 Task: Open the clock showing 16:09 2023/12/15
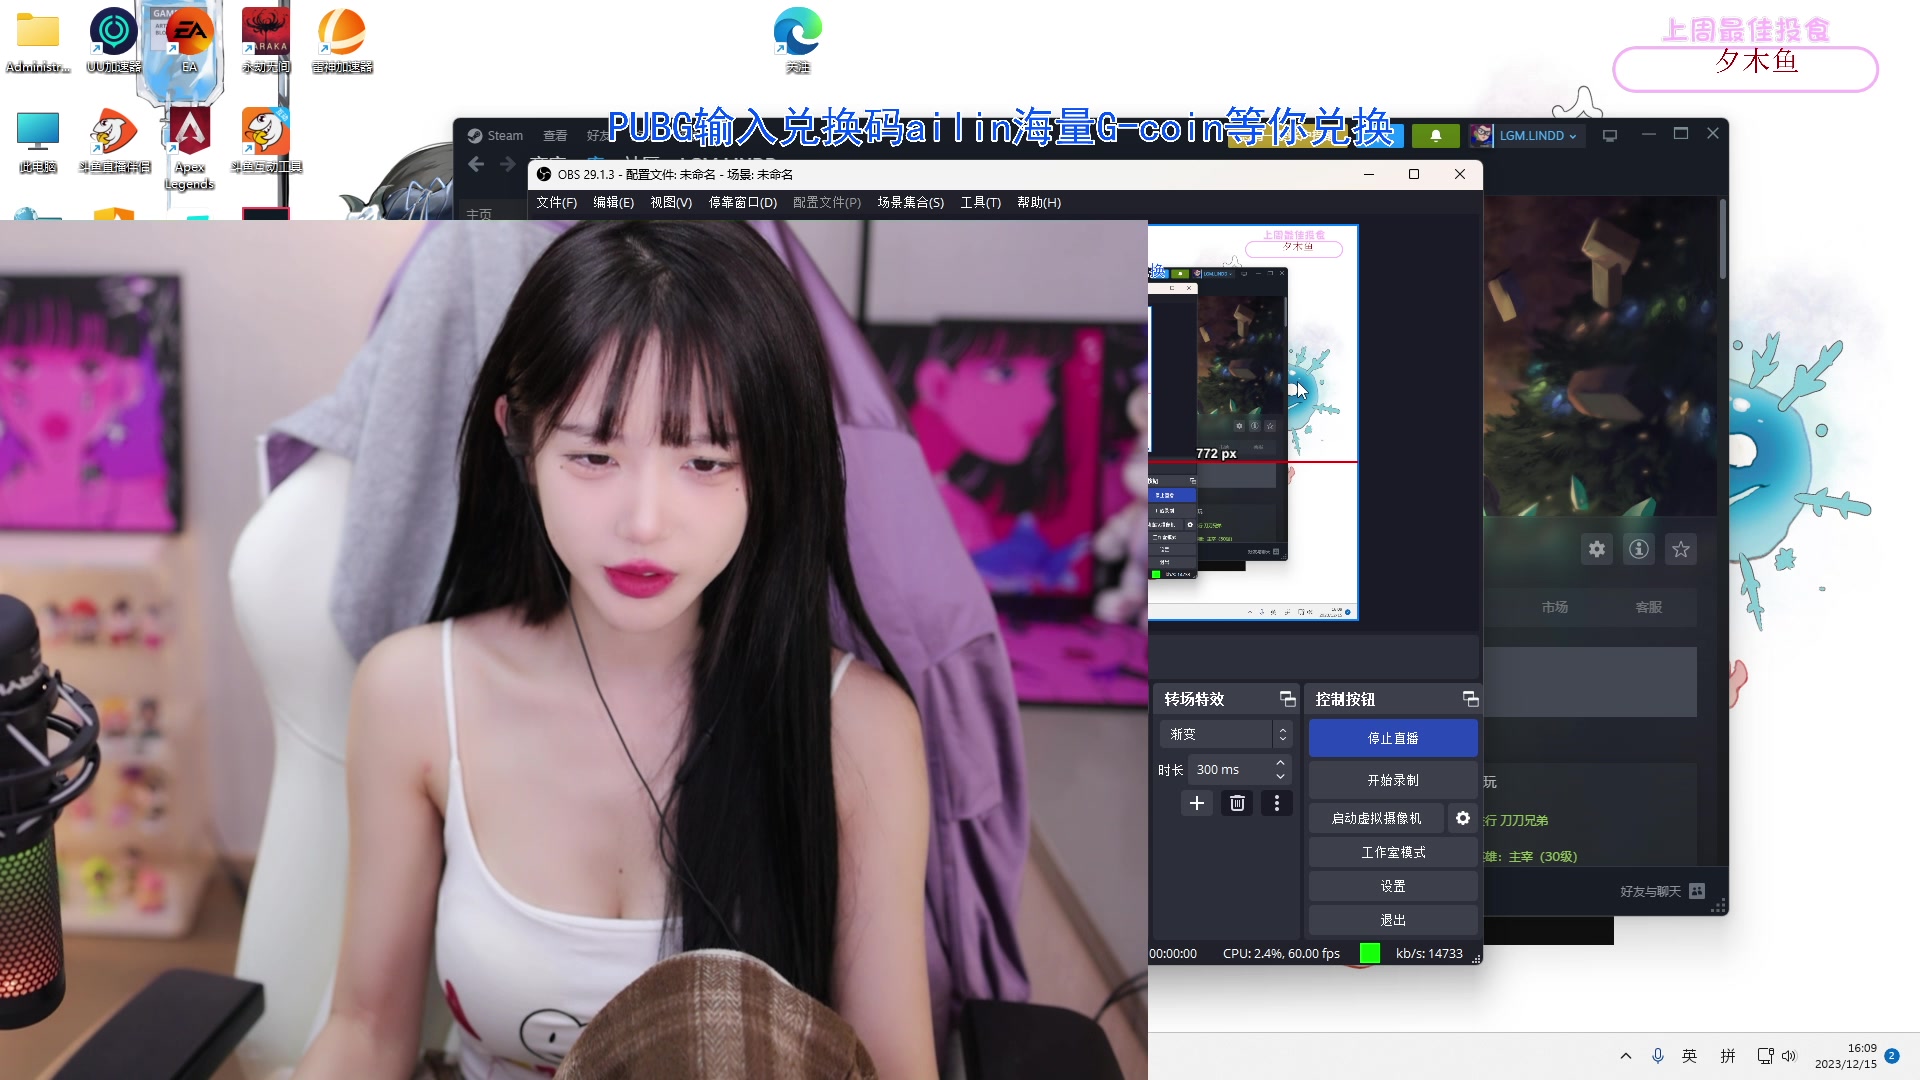(x=1846, y=1056)
